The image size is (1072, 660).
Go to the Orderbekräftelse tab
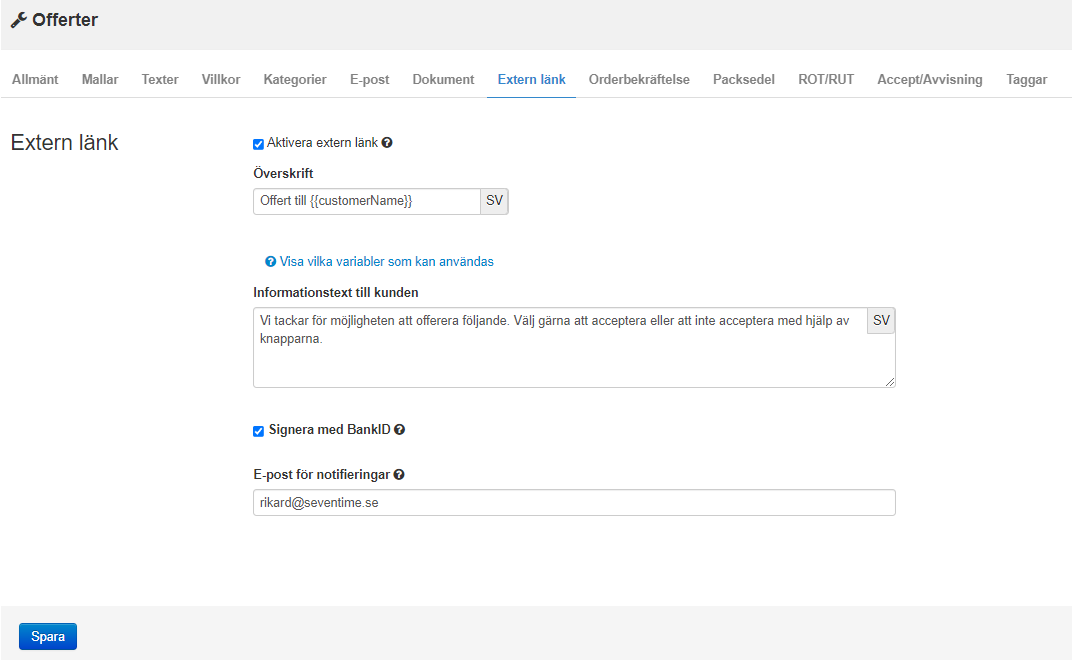(639, 79)
